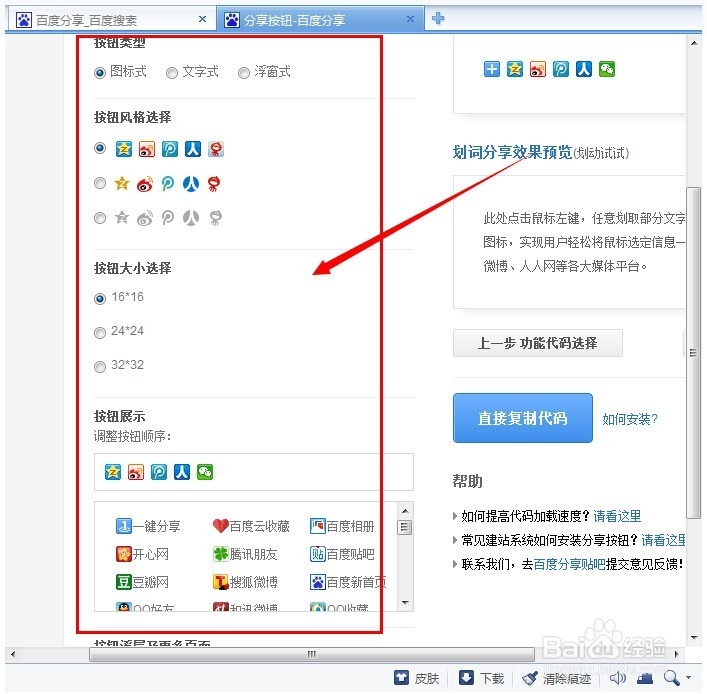Select the gray icon style

click(100, 218)
